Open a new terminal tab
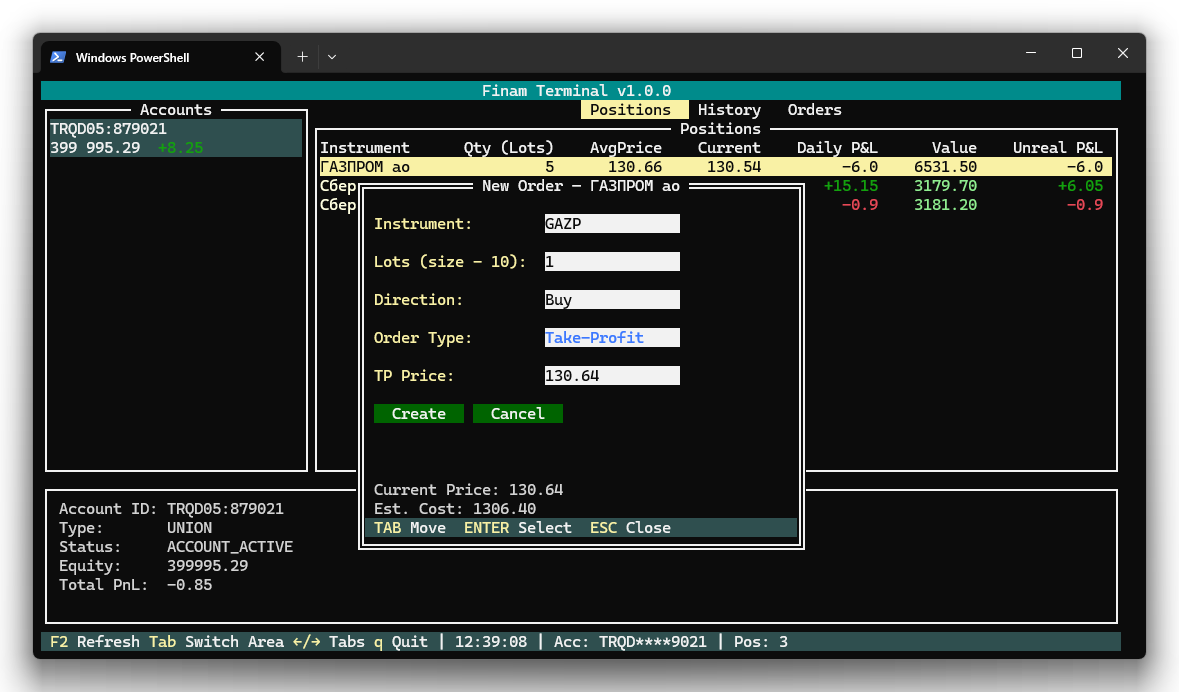Viewport: 1179px width, 692px height. pos(302,57)
